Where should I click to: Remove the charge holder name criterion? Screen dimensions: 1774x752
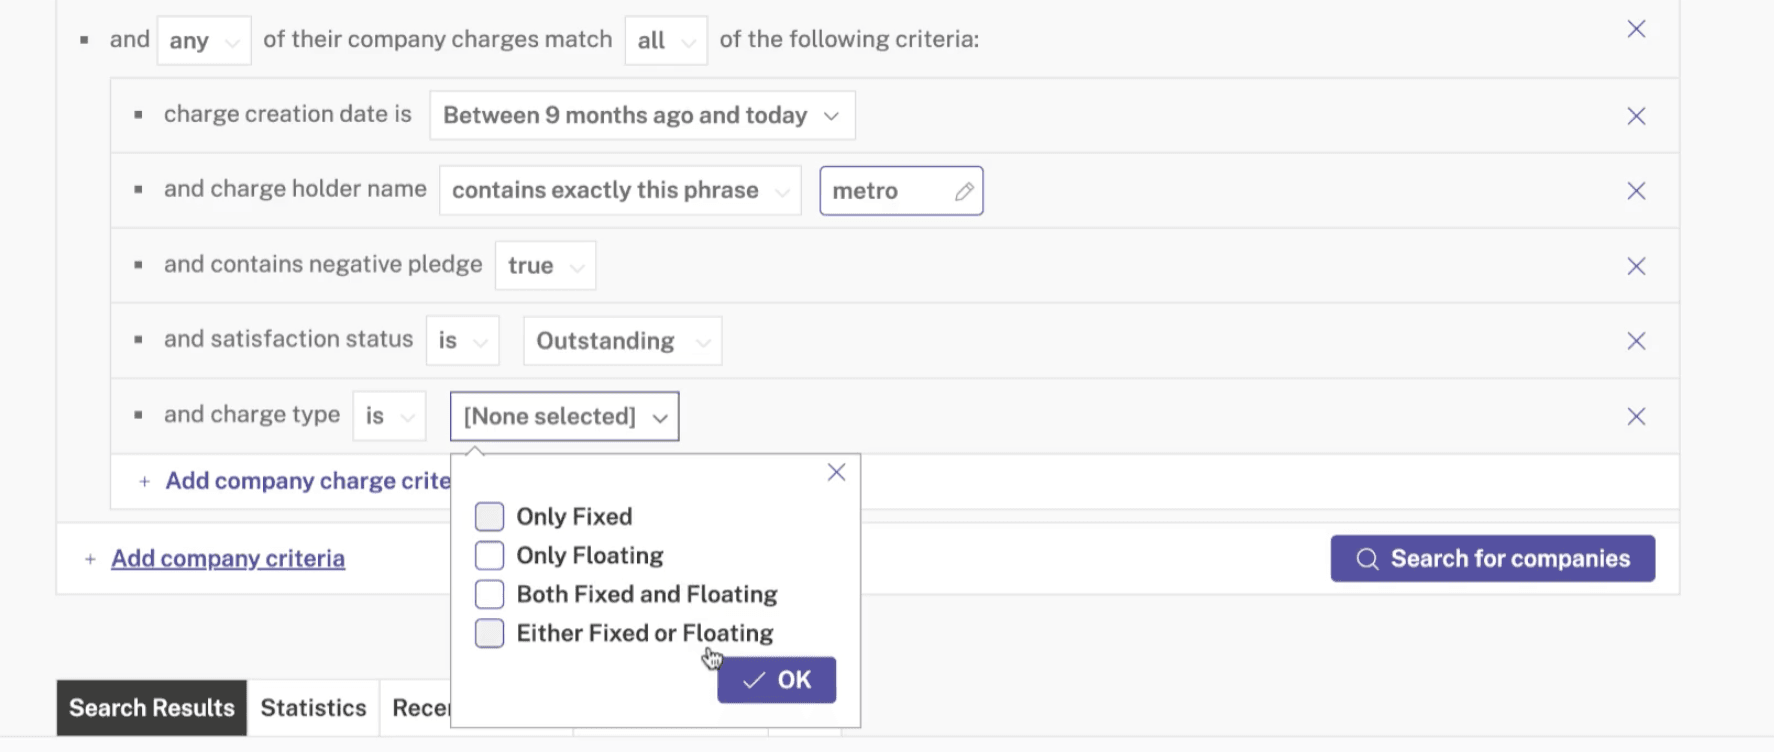pos(1636,191)
